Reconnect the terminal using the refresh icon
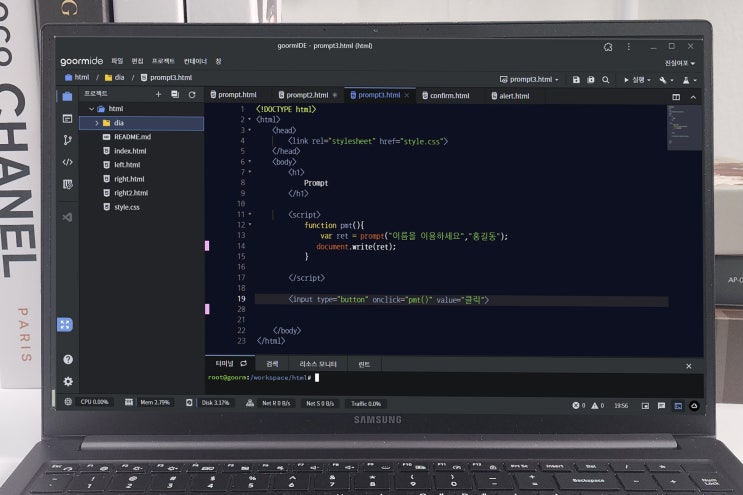Image resolution: width=743 pixels, height=495 pixels. (x=244, y=363)
